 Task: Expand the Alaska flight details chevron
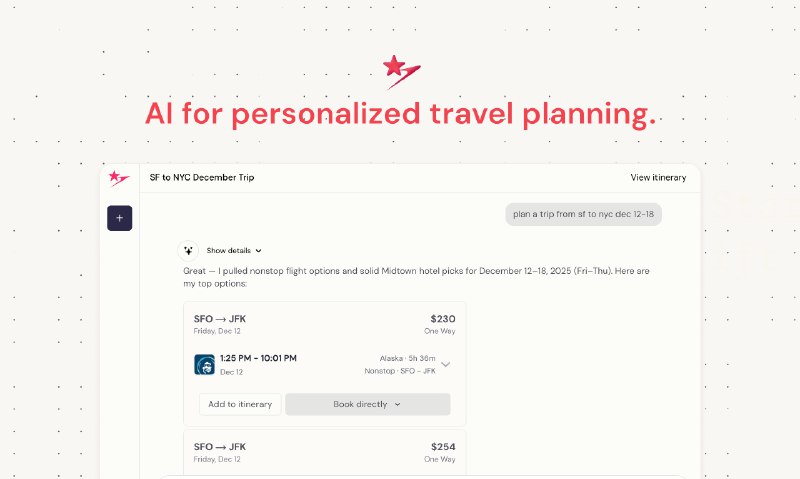coord(445,364)
